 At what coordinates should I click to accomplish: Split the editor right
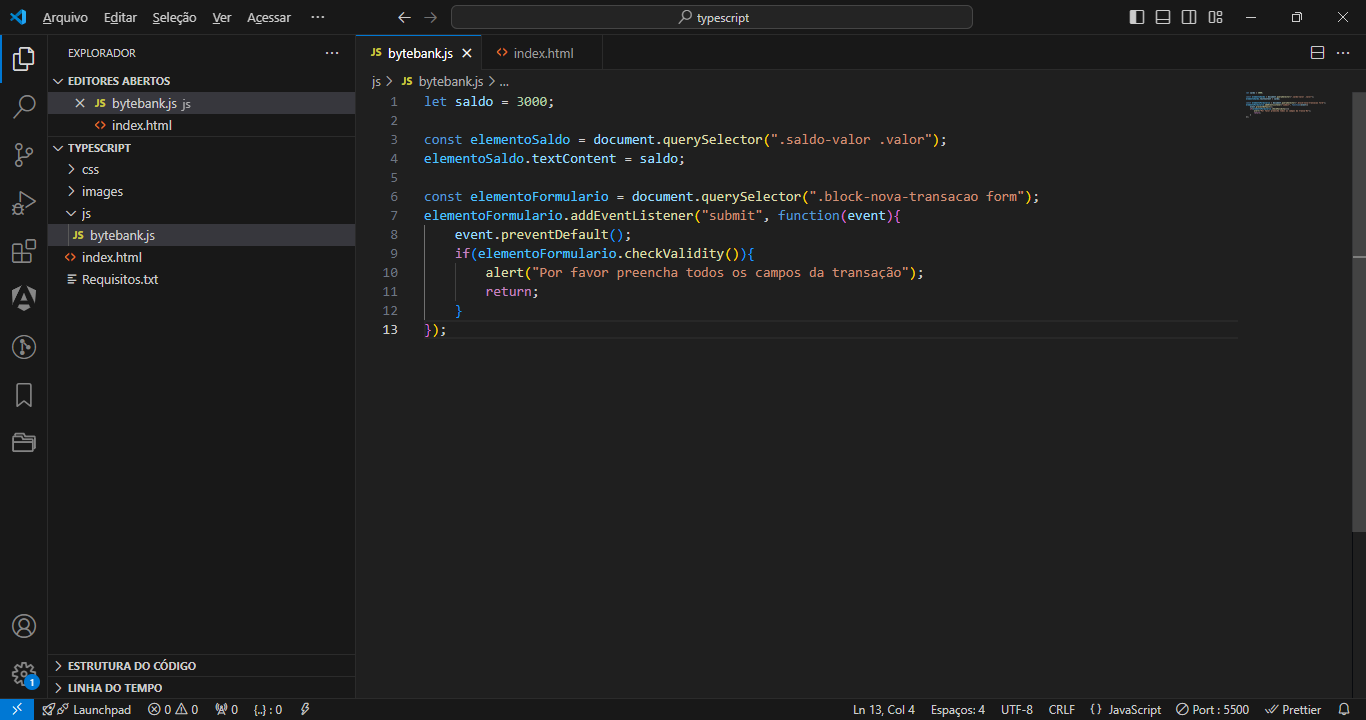click(x=1317, y=53)
